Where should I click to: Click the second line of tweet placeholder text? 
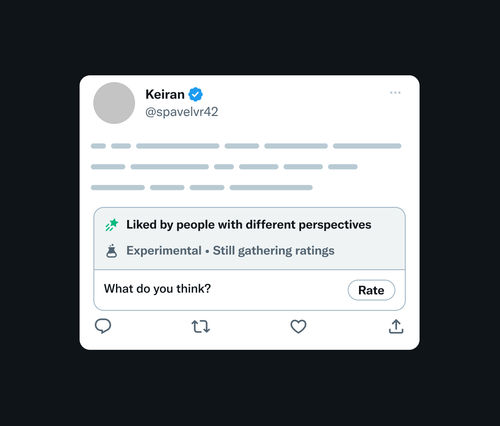224,167
